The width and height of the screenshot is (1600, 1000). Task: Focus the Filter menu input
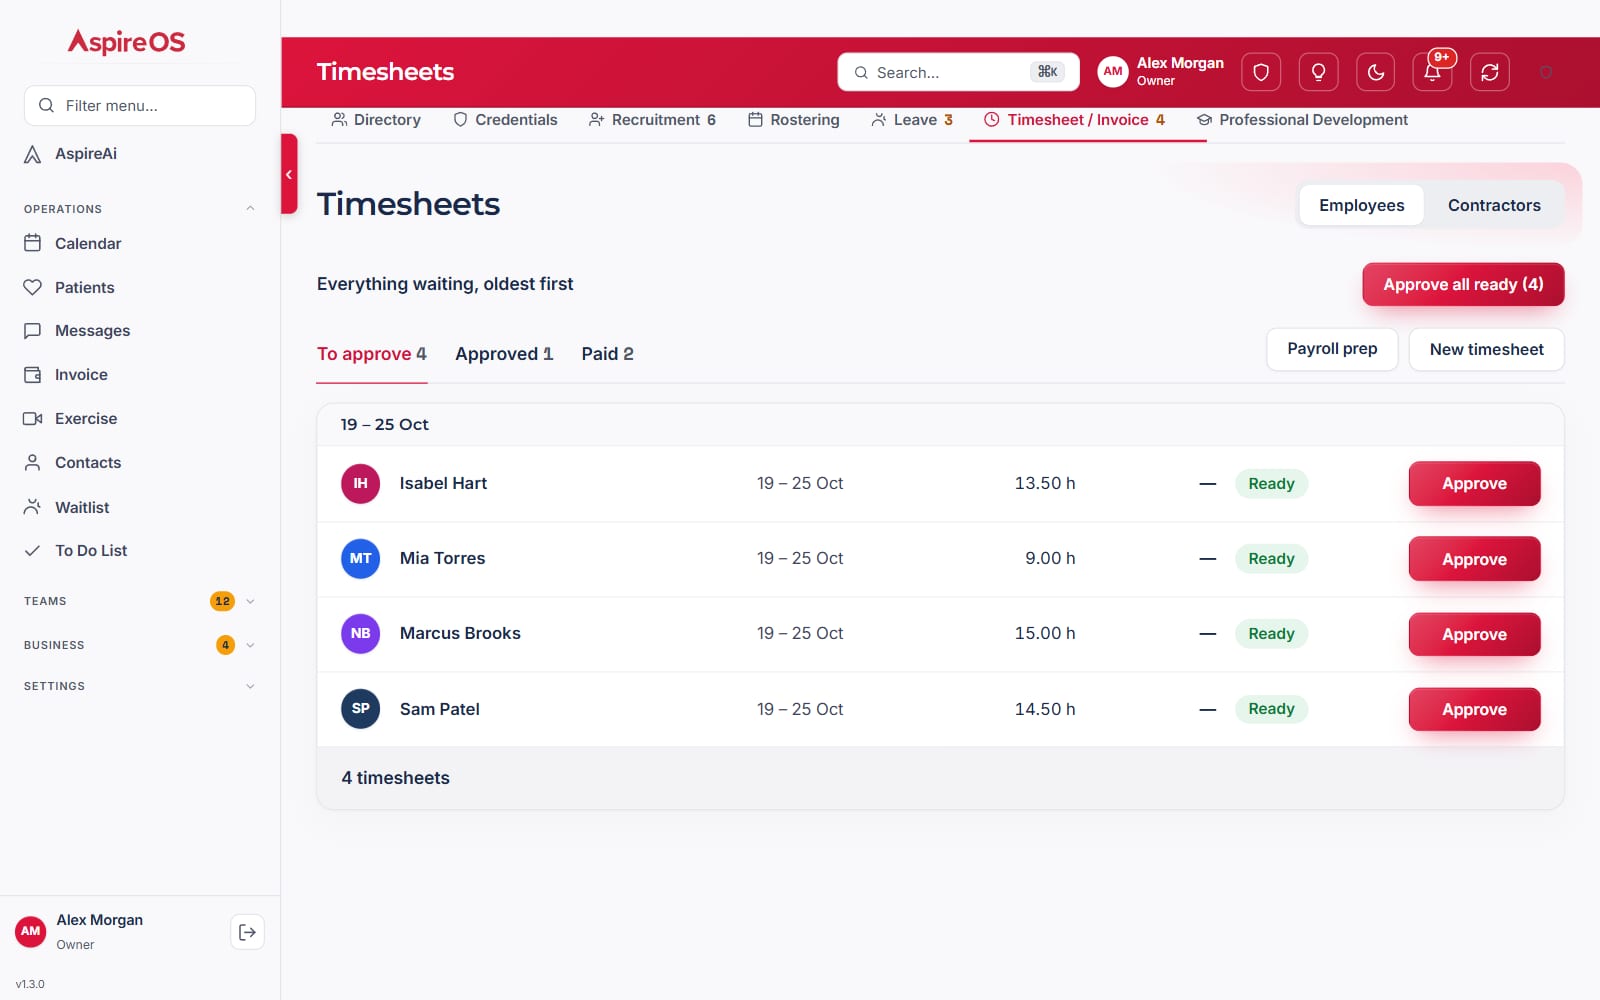point(140,105)
